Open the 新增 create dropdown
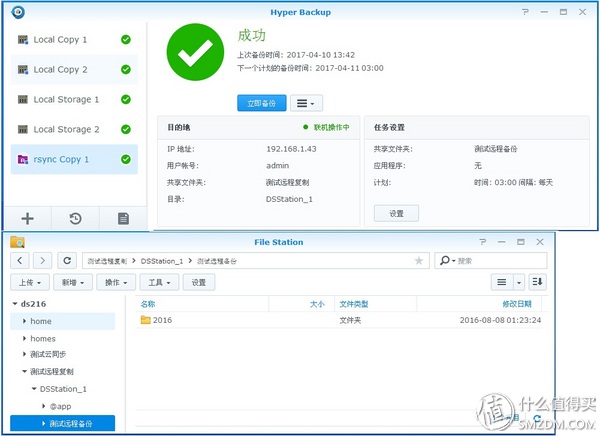The image size is (600, 436). point(73,283)
